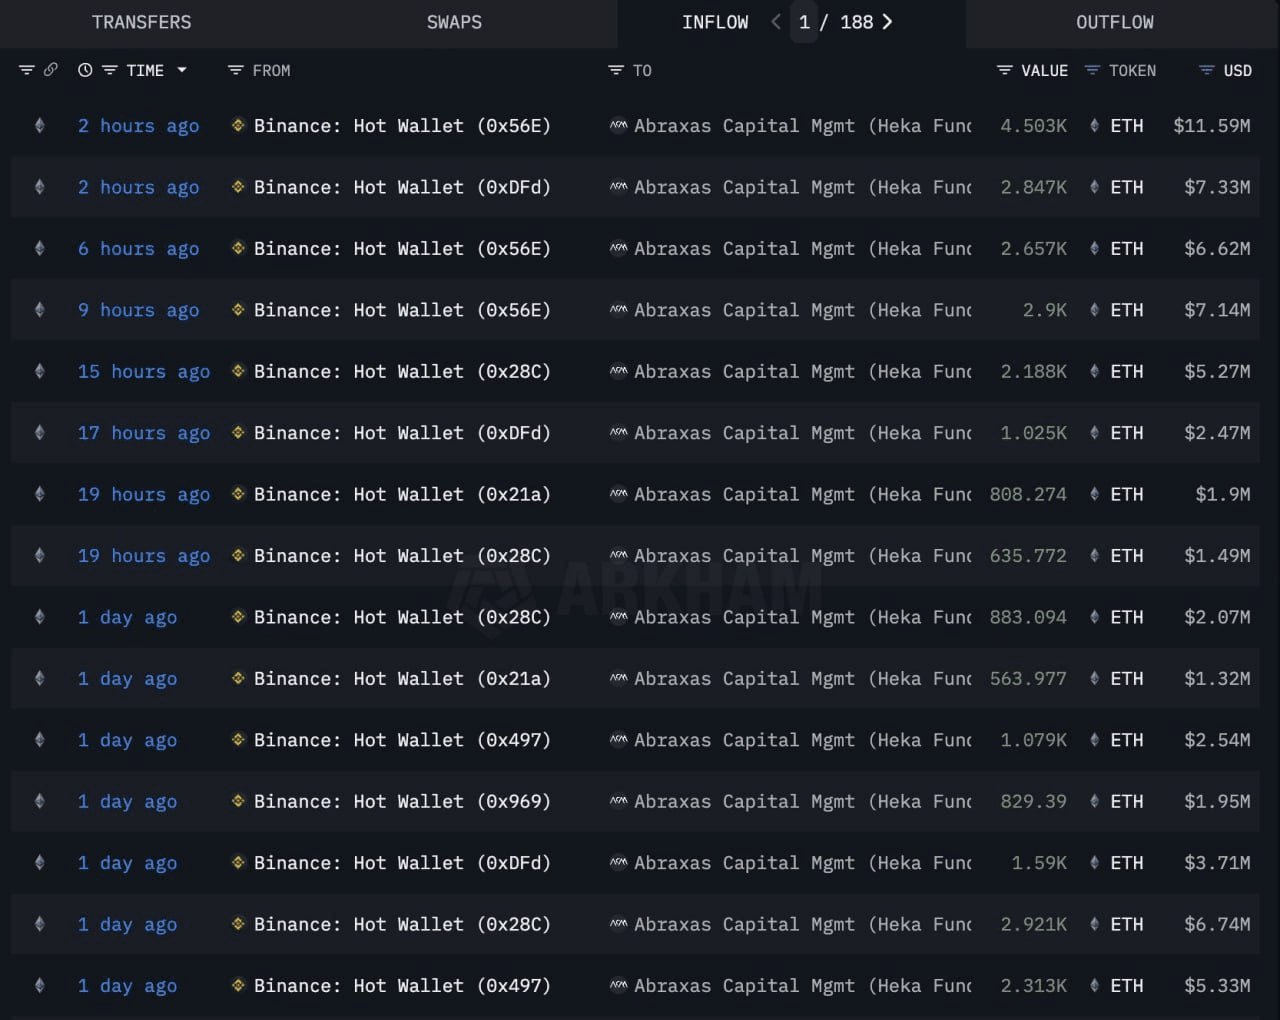Filter by the USD column
The image size is (1280, 1020).
pyautogui.click(x=1207, y=70)
